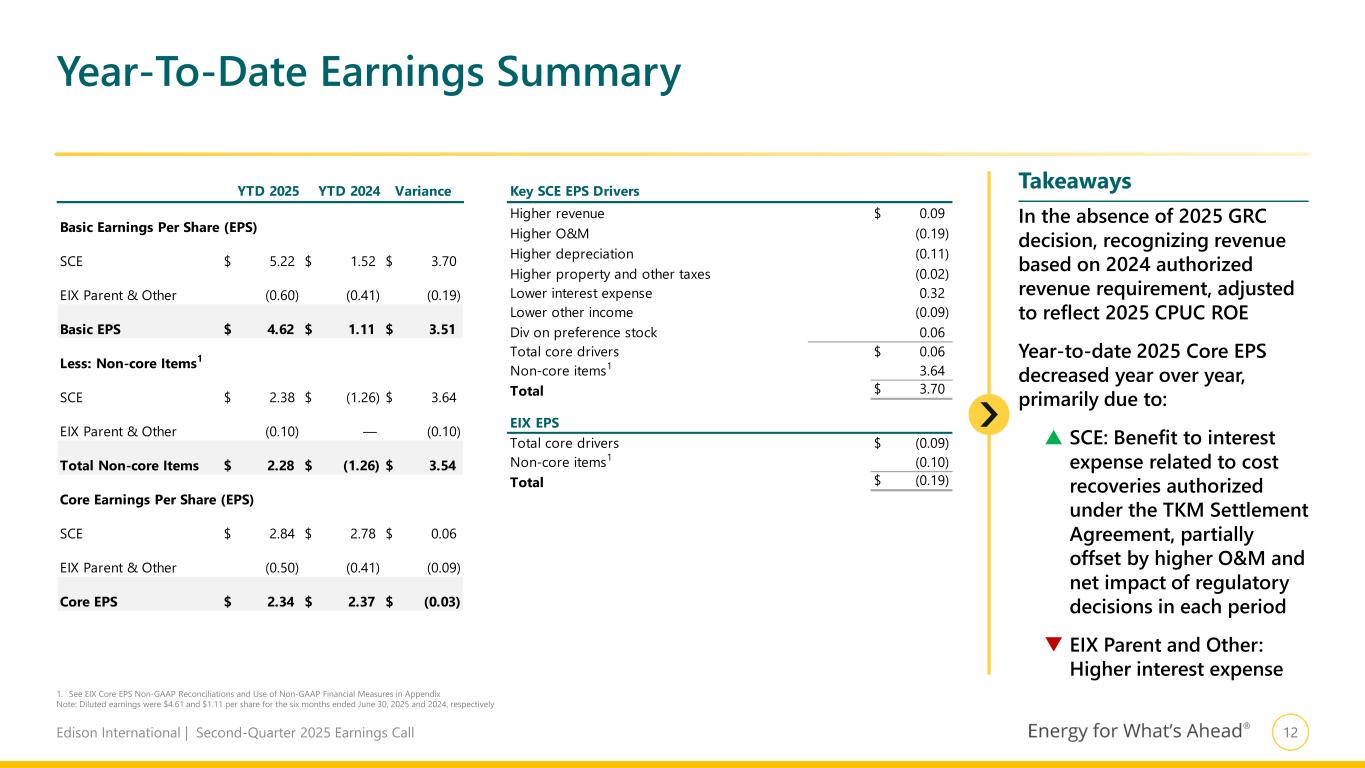The width and height of the screenshot is (1365, 768).
Task: Select the "Lower interest expense" driver label
Action: (x=581, y=293)
